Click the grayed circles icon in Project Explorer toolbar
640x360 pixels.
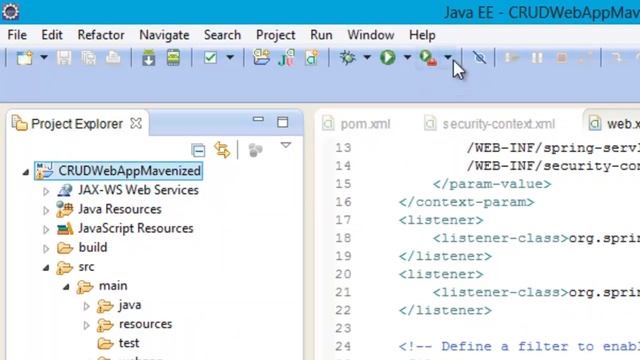[x=256, y=150]
